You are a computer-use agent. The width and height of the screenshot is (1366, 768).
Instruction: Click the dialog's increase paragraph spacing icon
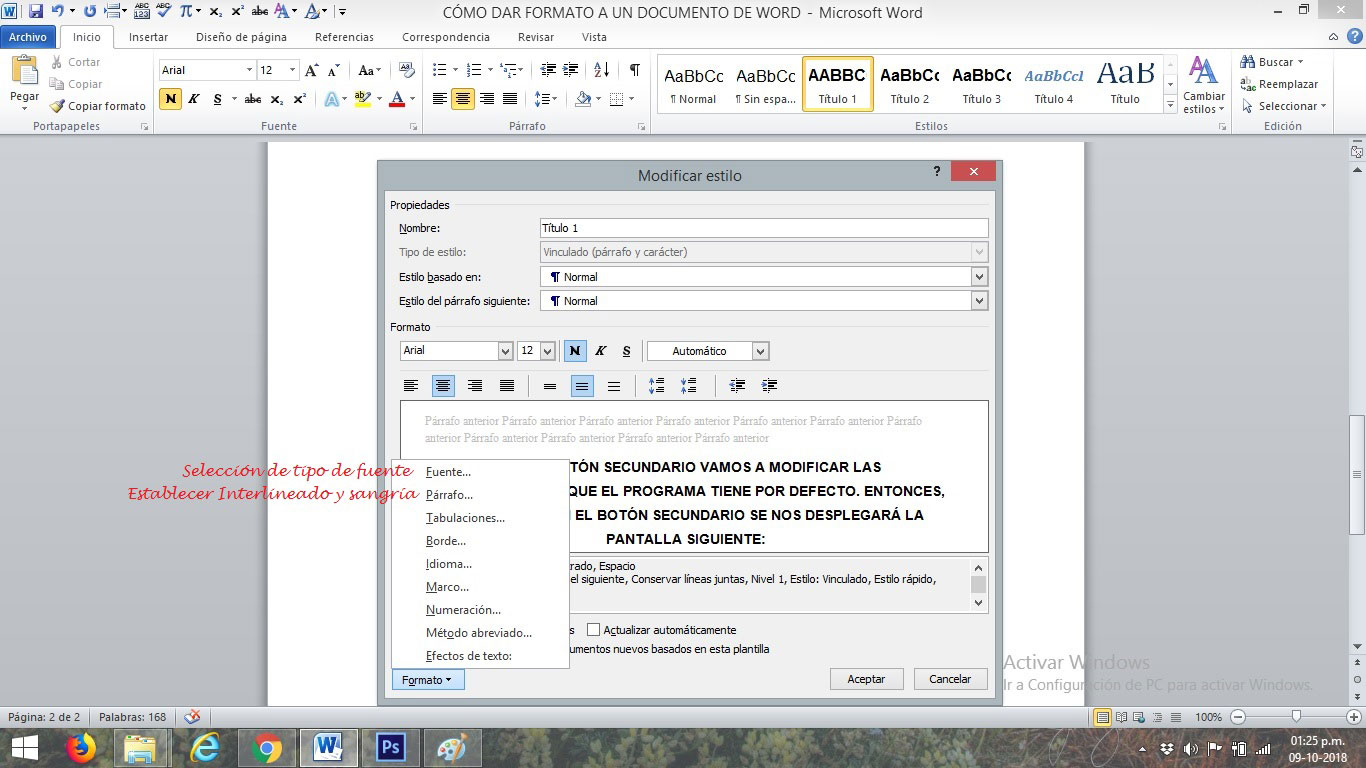[656, 386]
